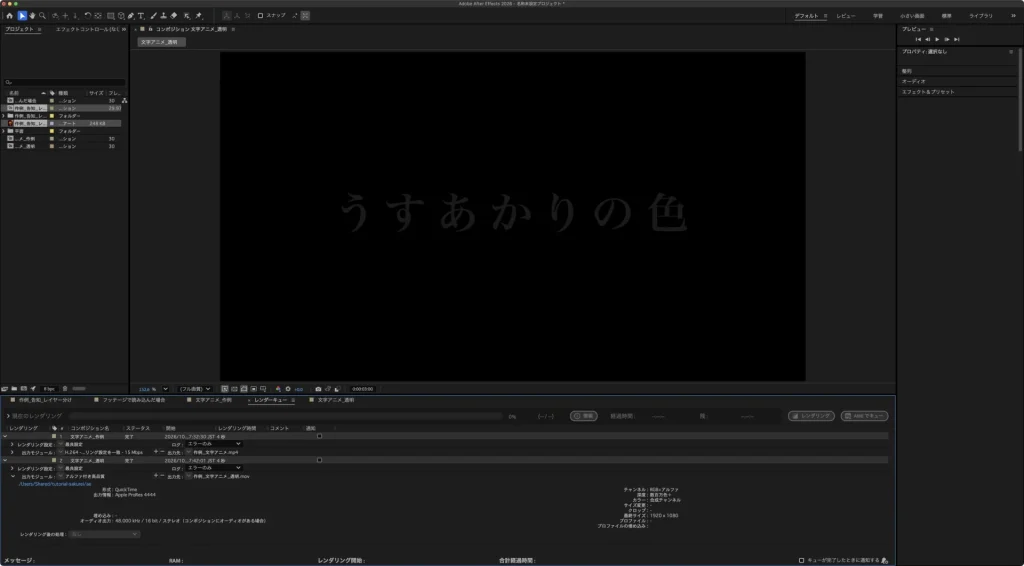Toggle region of interest in the viewer
The width and height of the screenshot is (1024, 566).
(x=253, y=389)
